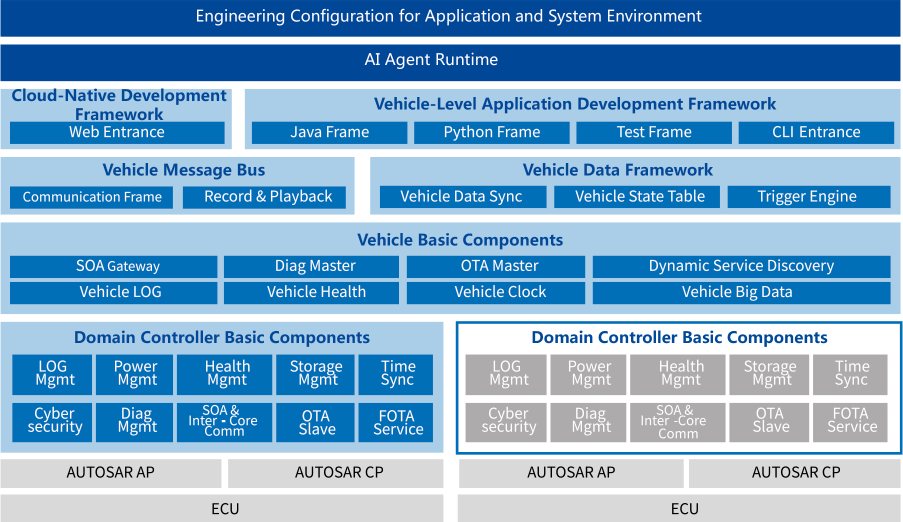
Task: Click the Cloud-Native Development Framework heading
Action: pos(119,104)
